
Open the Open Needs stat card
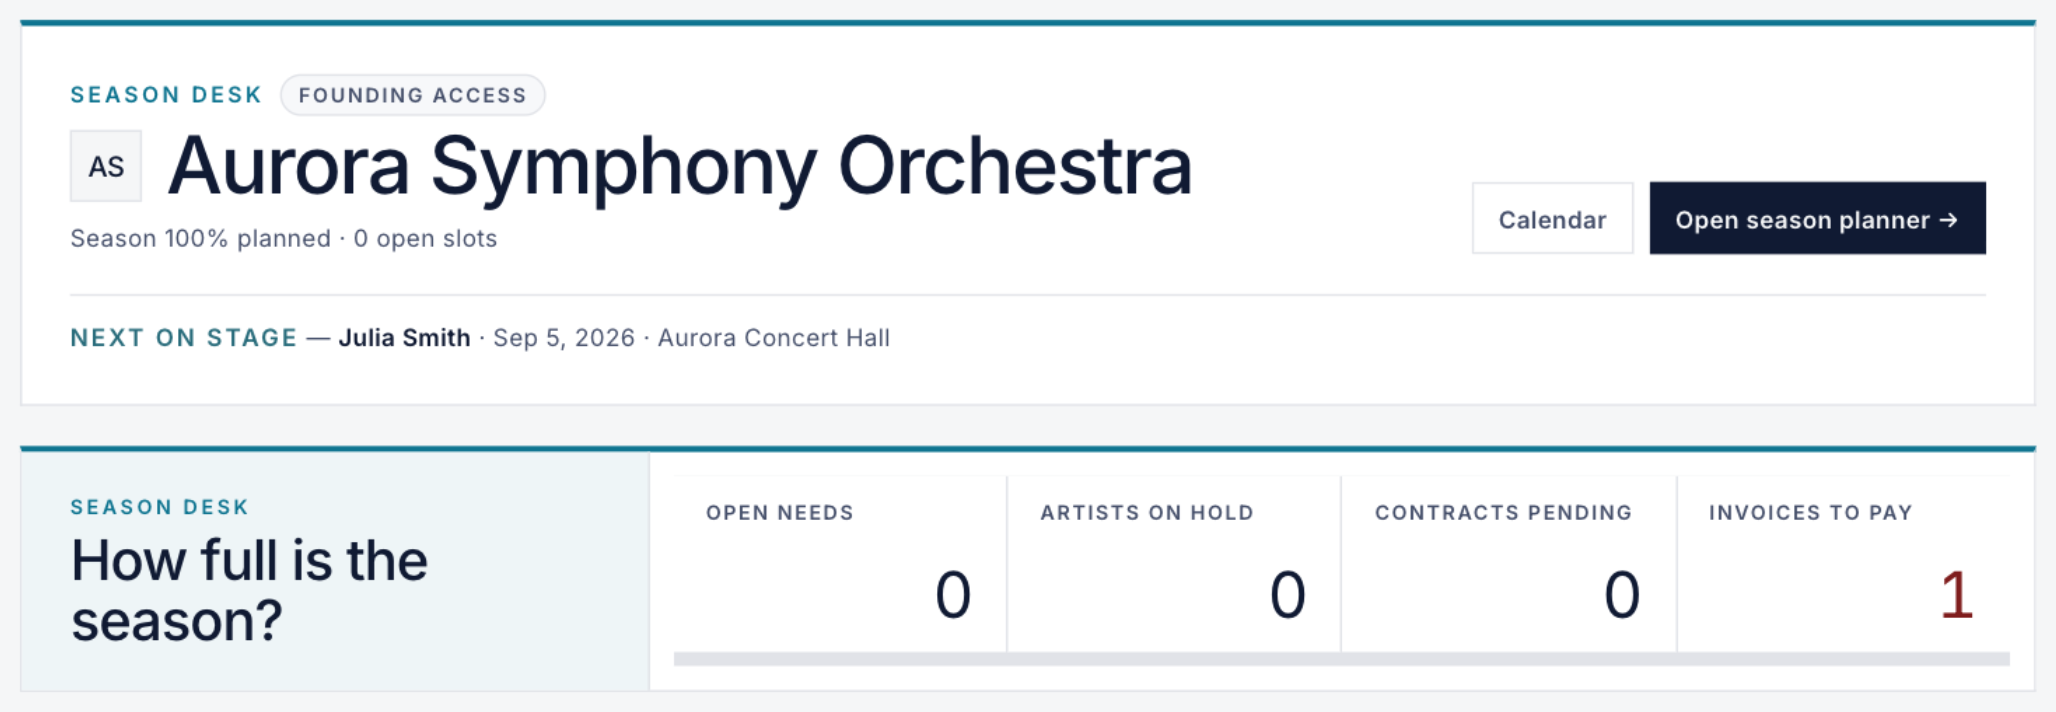click(839, 564)
